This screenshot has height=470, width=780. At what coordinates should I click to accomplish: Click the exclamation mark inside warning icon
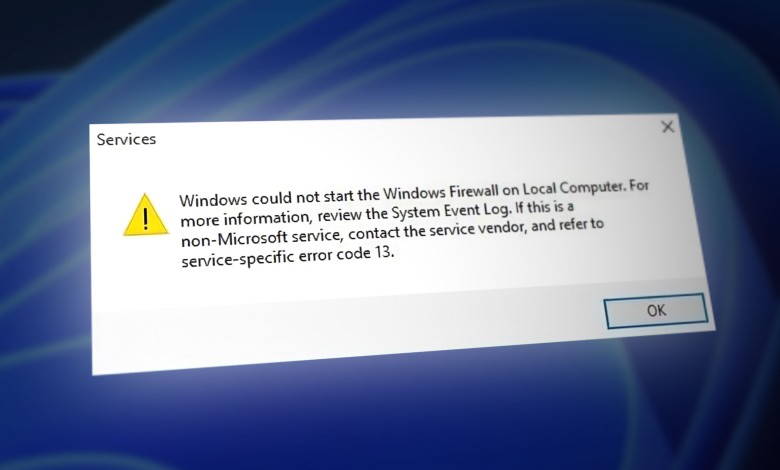(145, 218)
